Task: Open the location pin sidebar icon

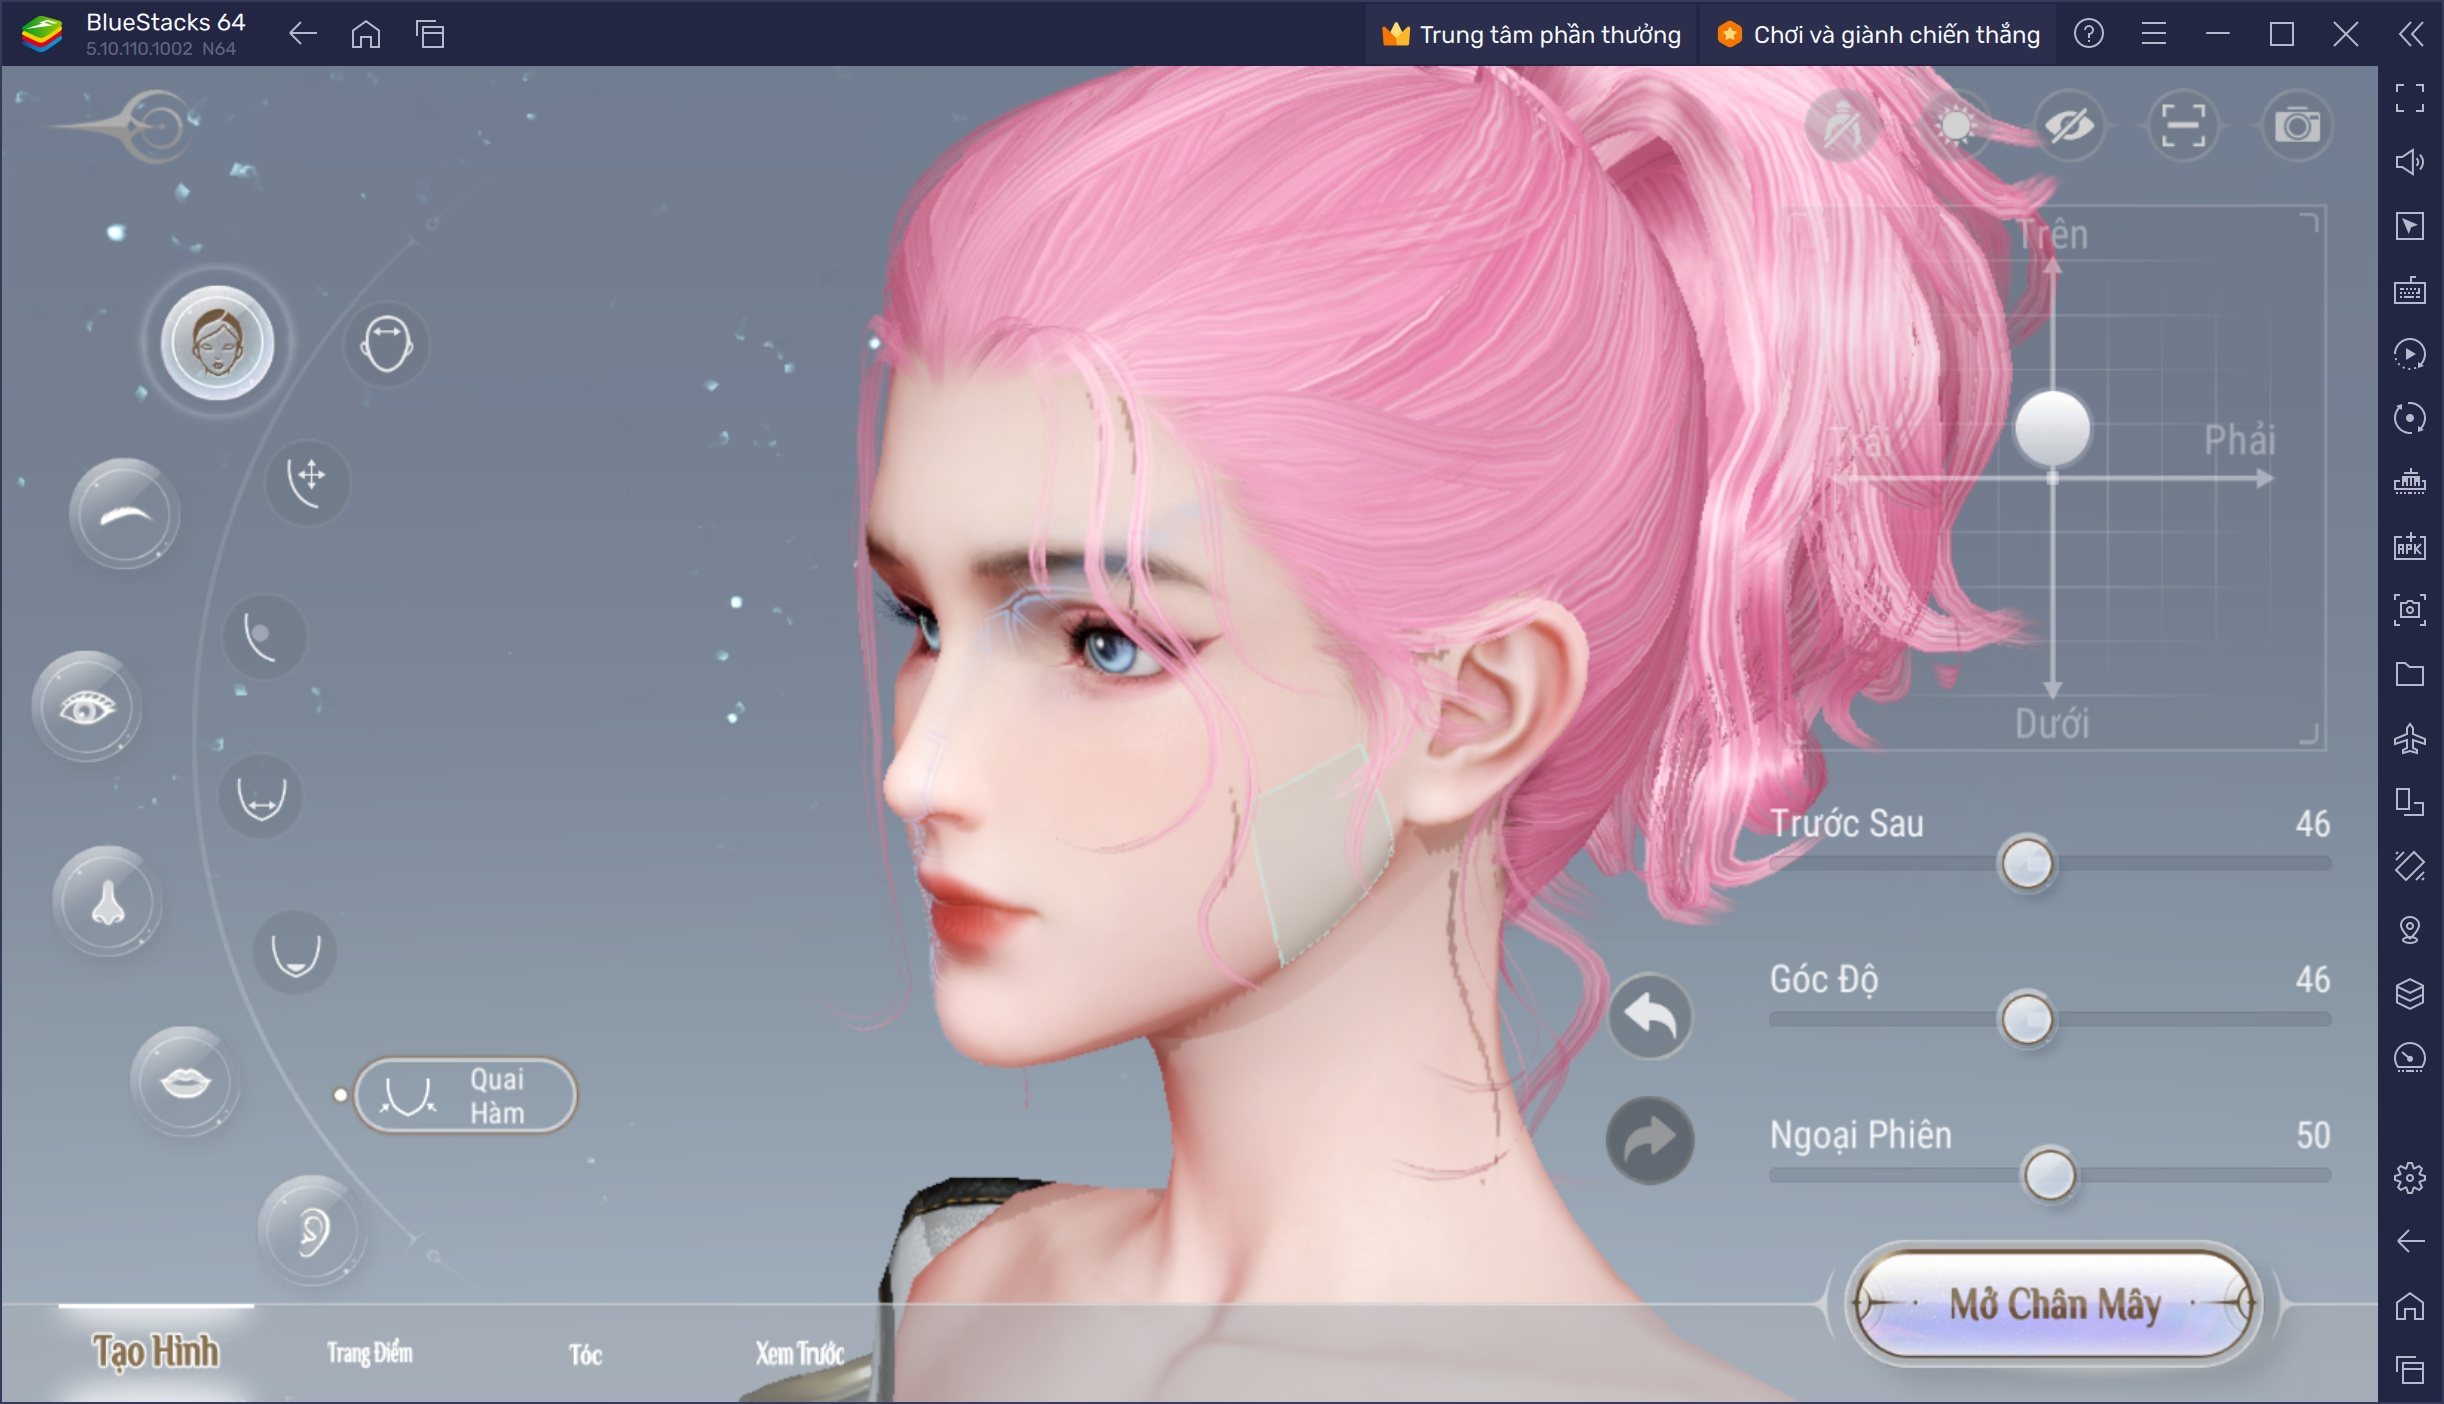Action: point(2410,930)
